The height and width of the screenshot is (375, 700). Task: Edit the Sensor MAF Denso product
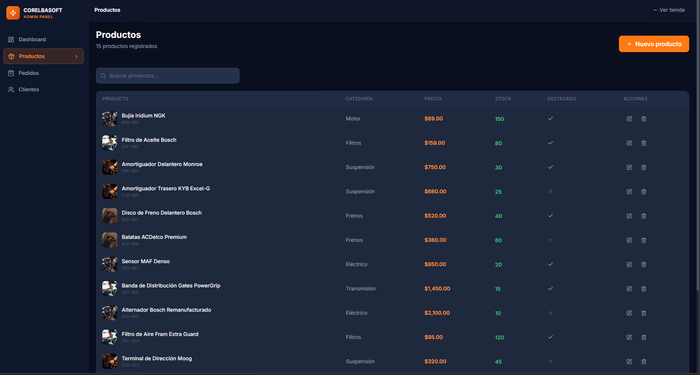pos(629,264)
